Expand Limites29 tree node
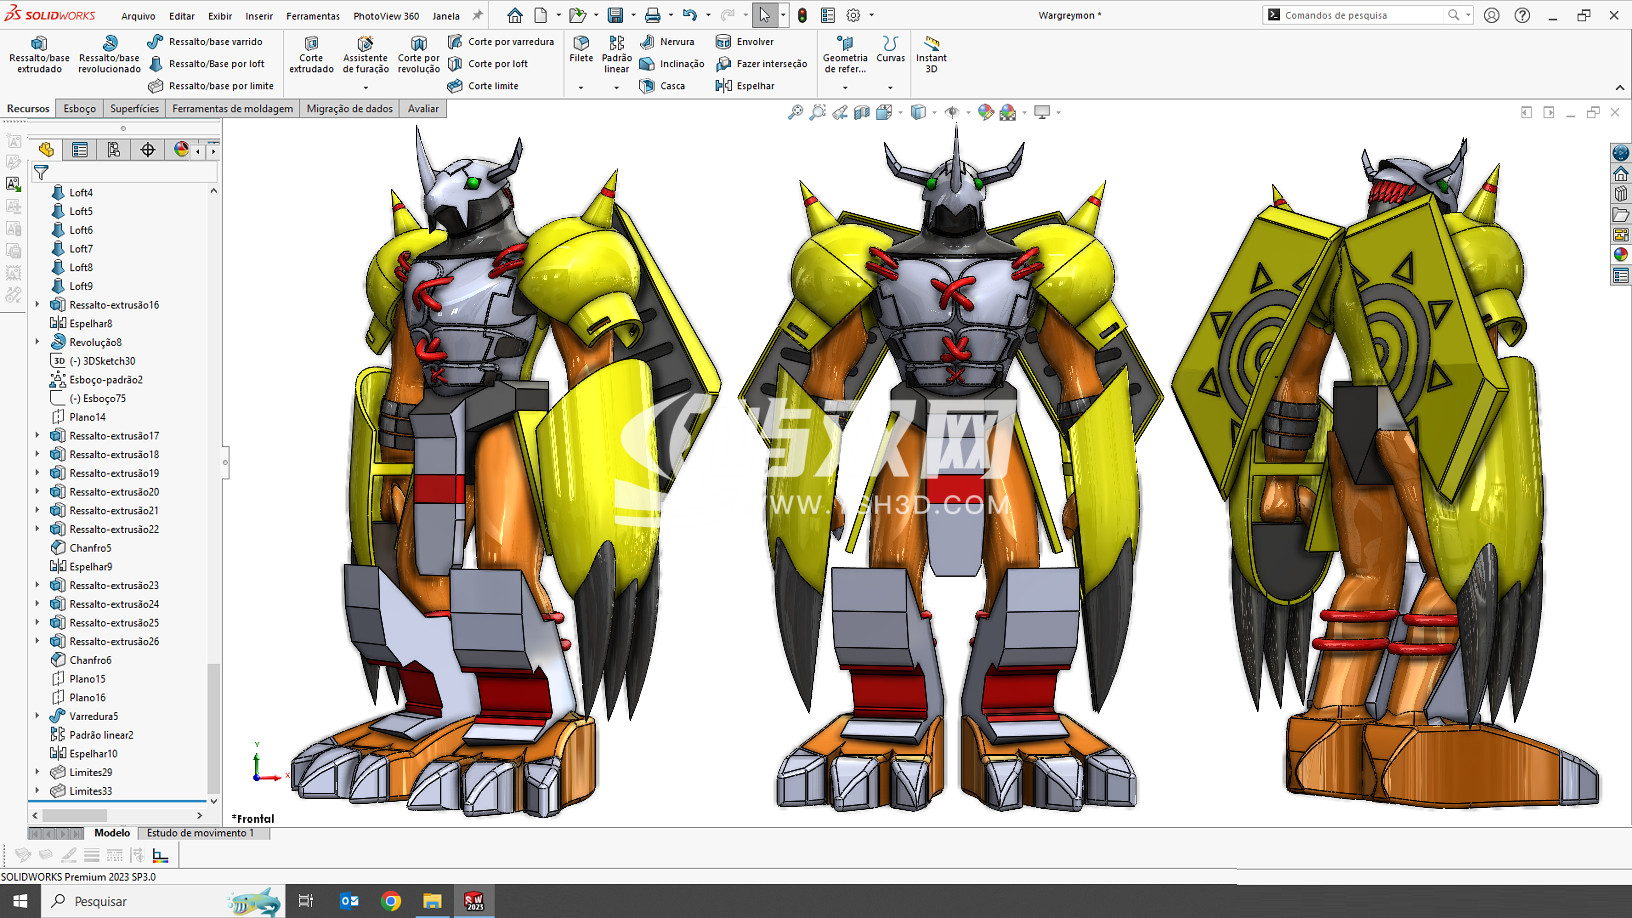This screenshot has width=1632, height=918. [38, 772]
